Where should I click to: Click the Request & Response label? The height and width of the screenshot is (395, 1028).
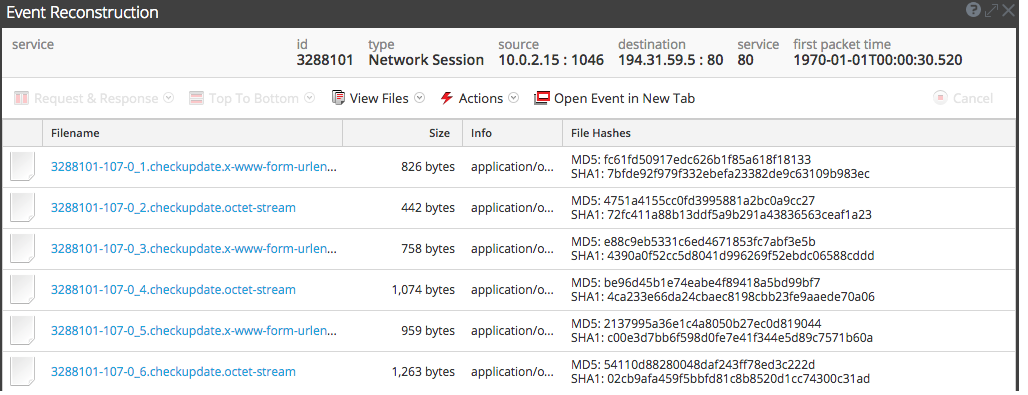click(x=96, y=98)
